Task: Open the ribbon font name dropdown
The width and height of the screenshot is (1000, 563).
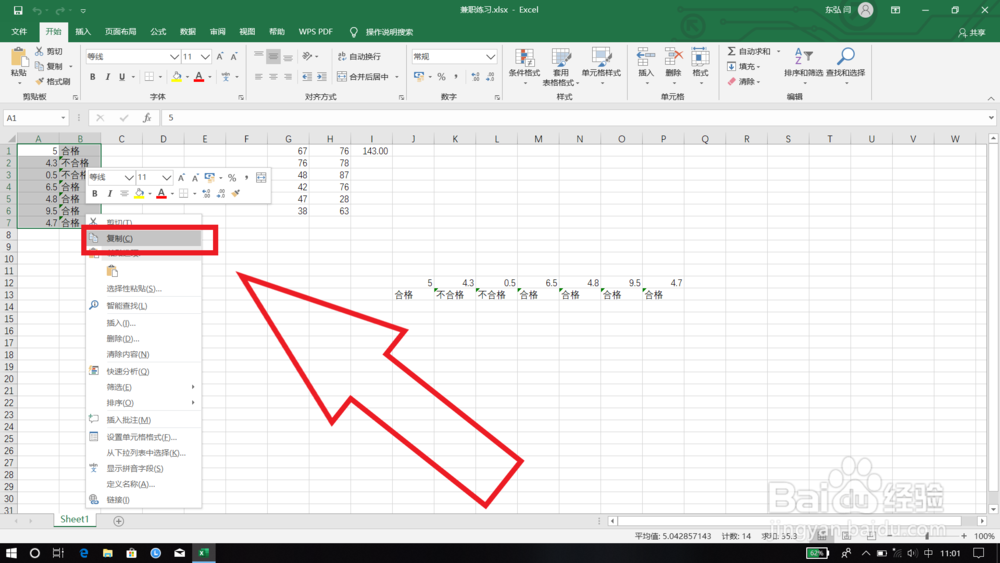Action: tap(173, 57)
